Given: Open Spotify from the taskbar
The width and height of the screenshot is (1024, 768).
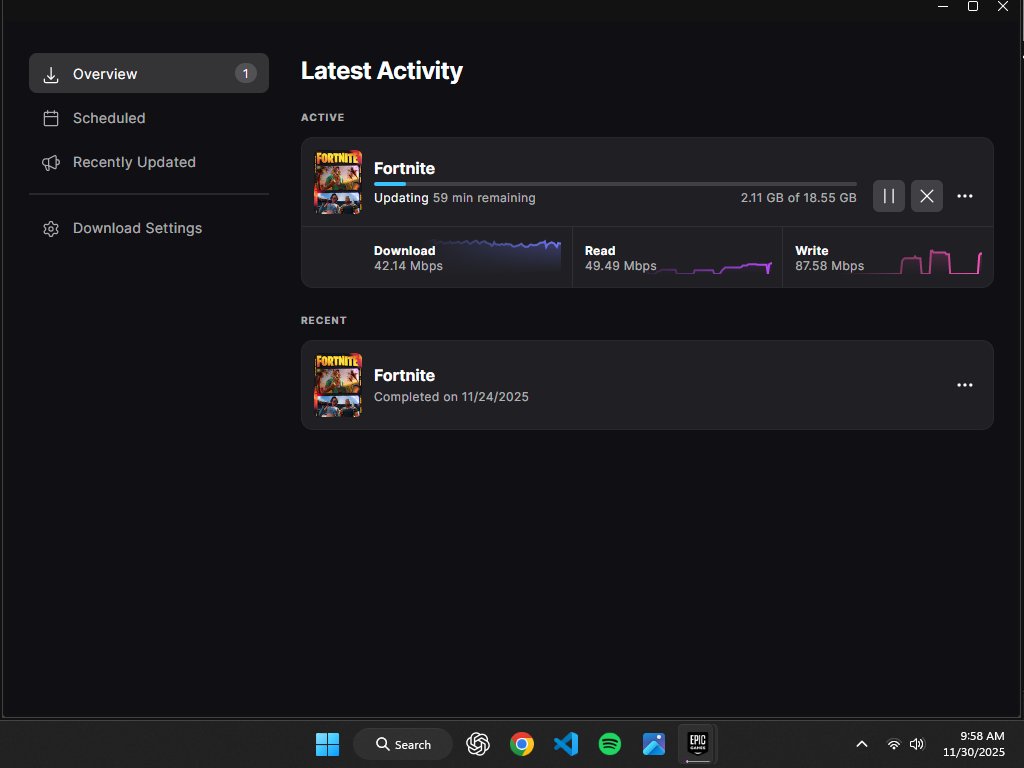Looking at the screenshot, I should 610,744.
